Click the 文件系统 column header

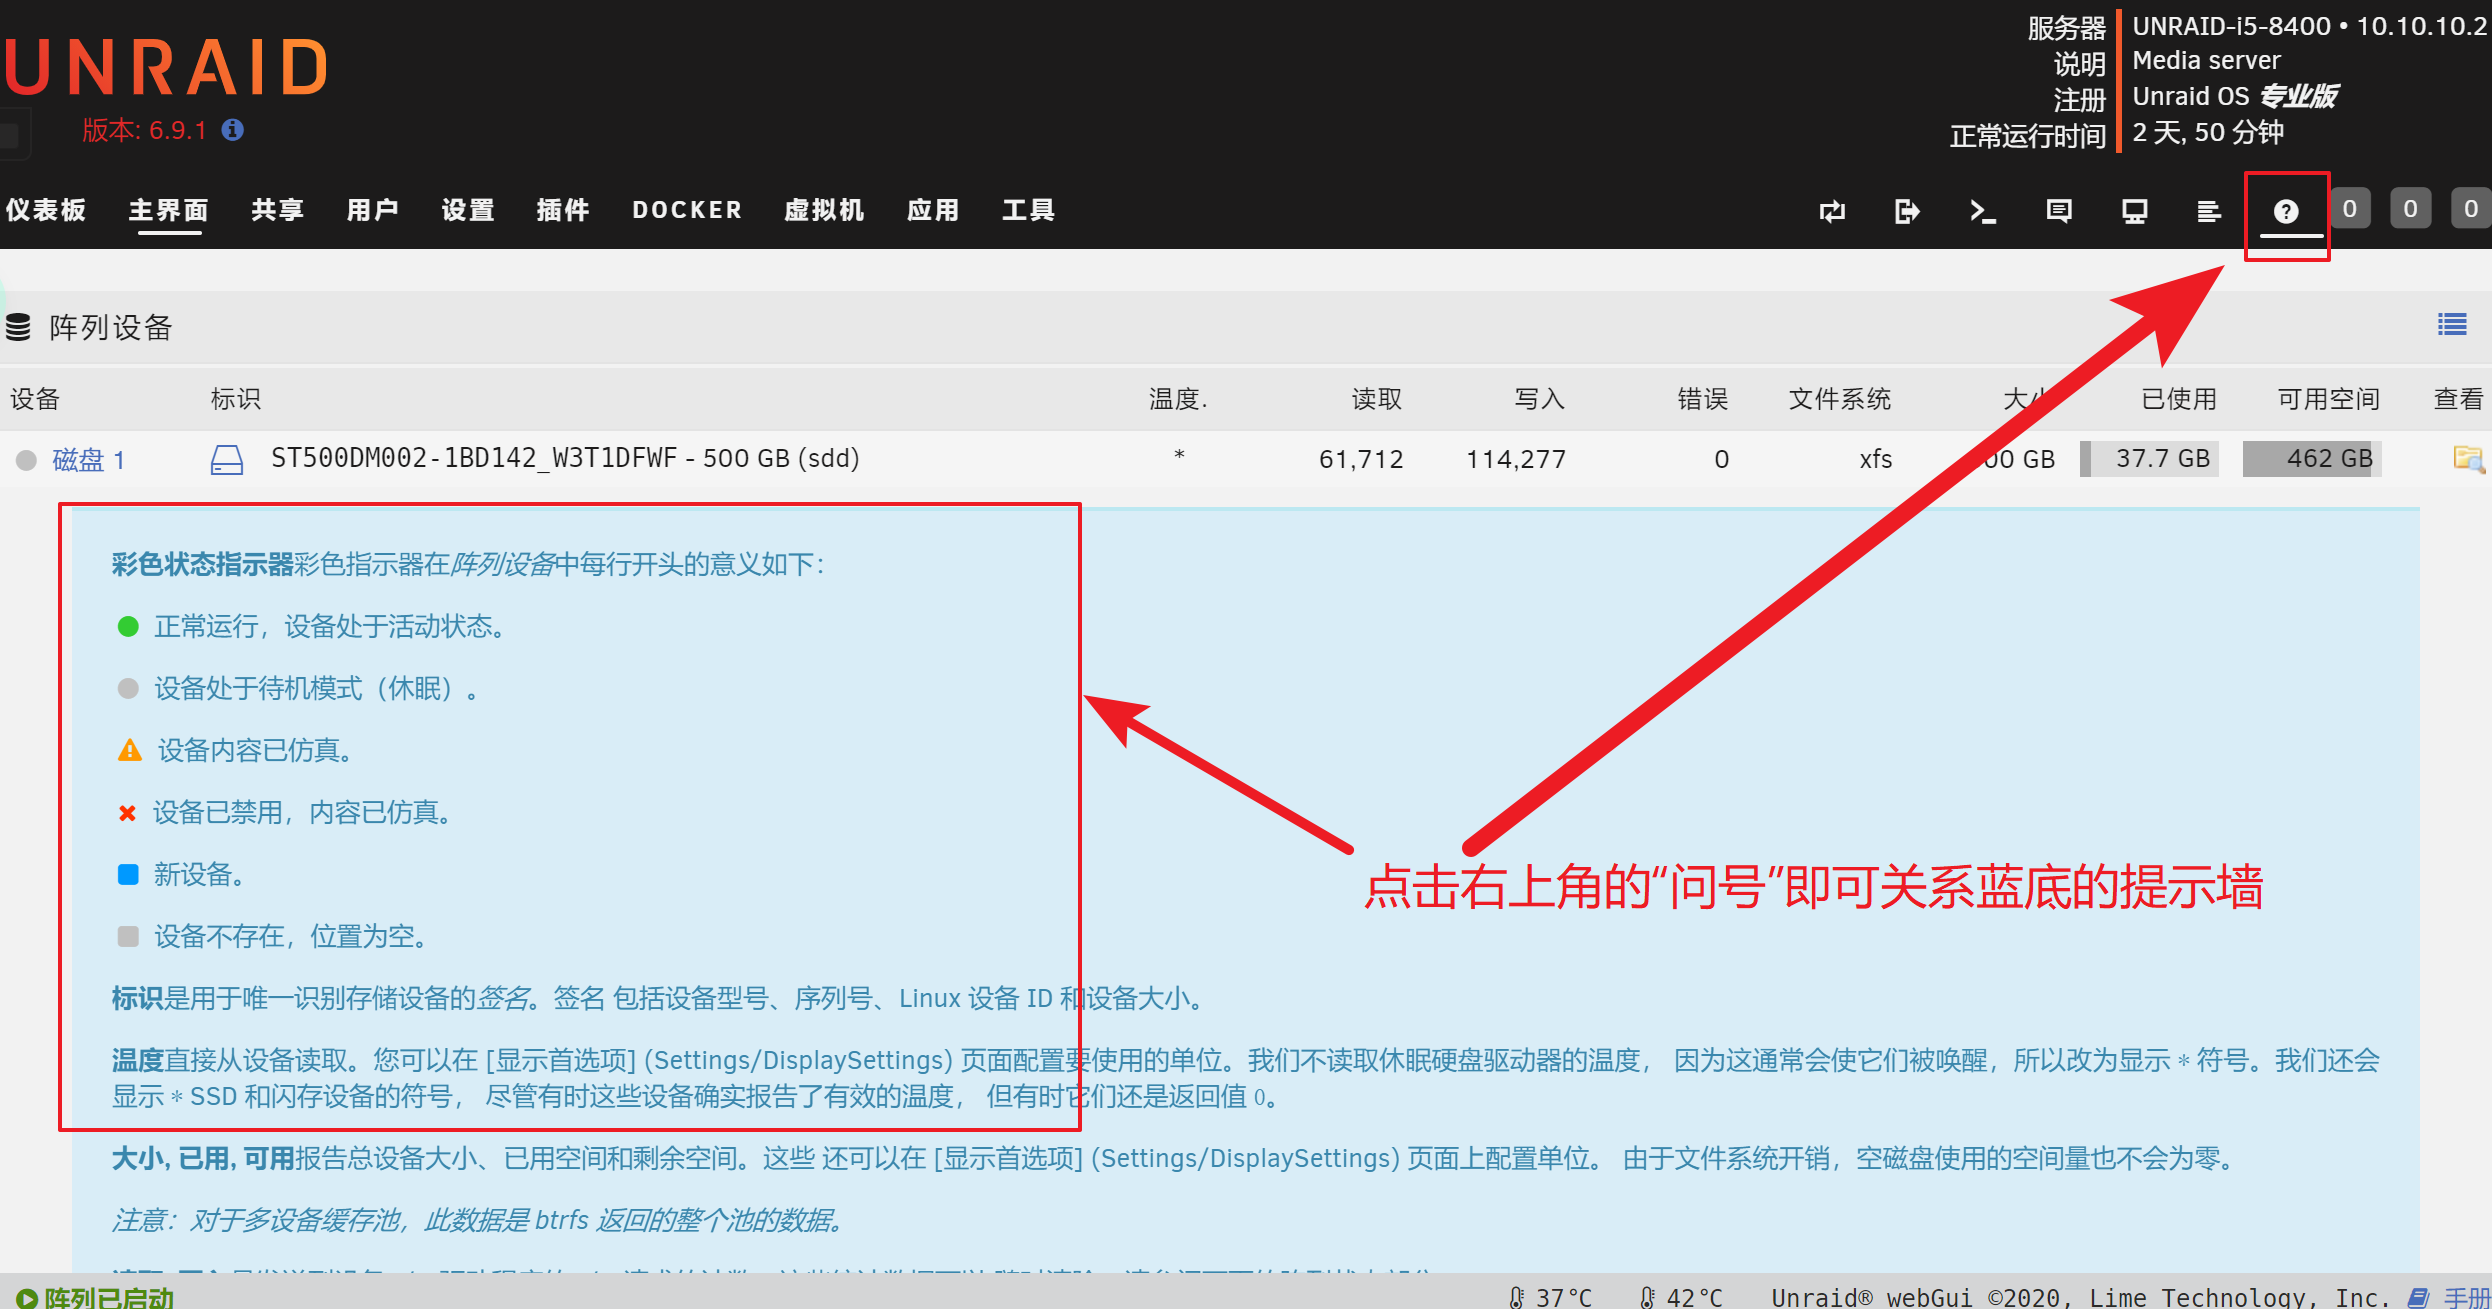pos(1839,399)
